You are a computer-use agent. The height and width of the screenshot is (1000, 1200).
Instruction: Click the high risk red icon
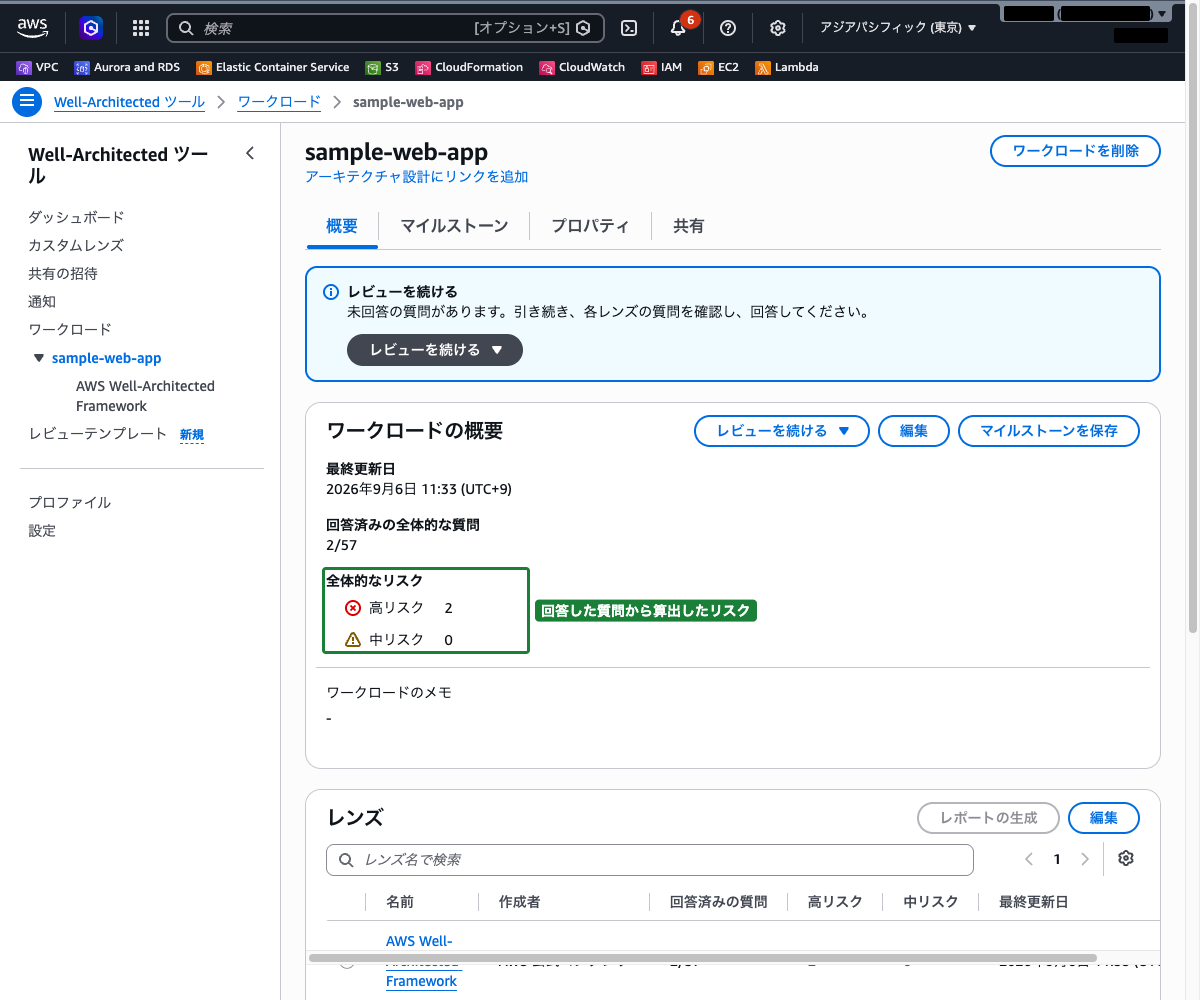tap(352, 608)
